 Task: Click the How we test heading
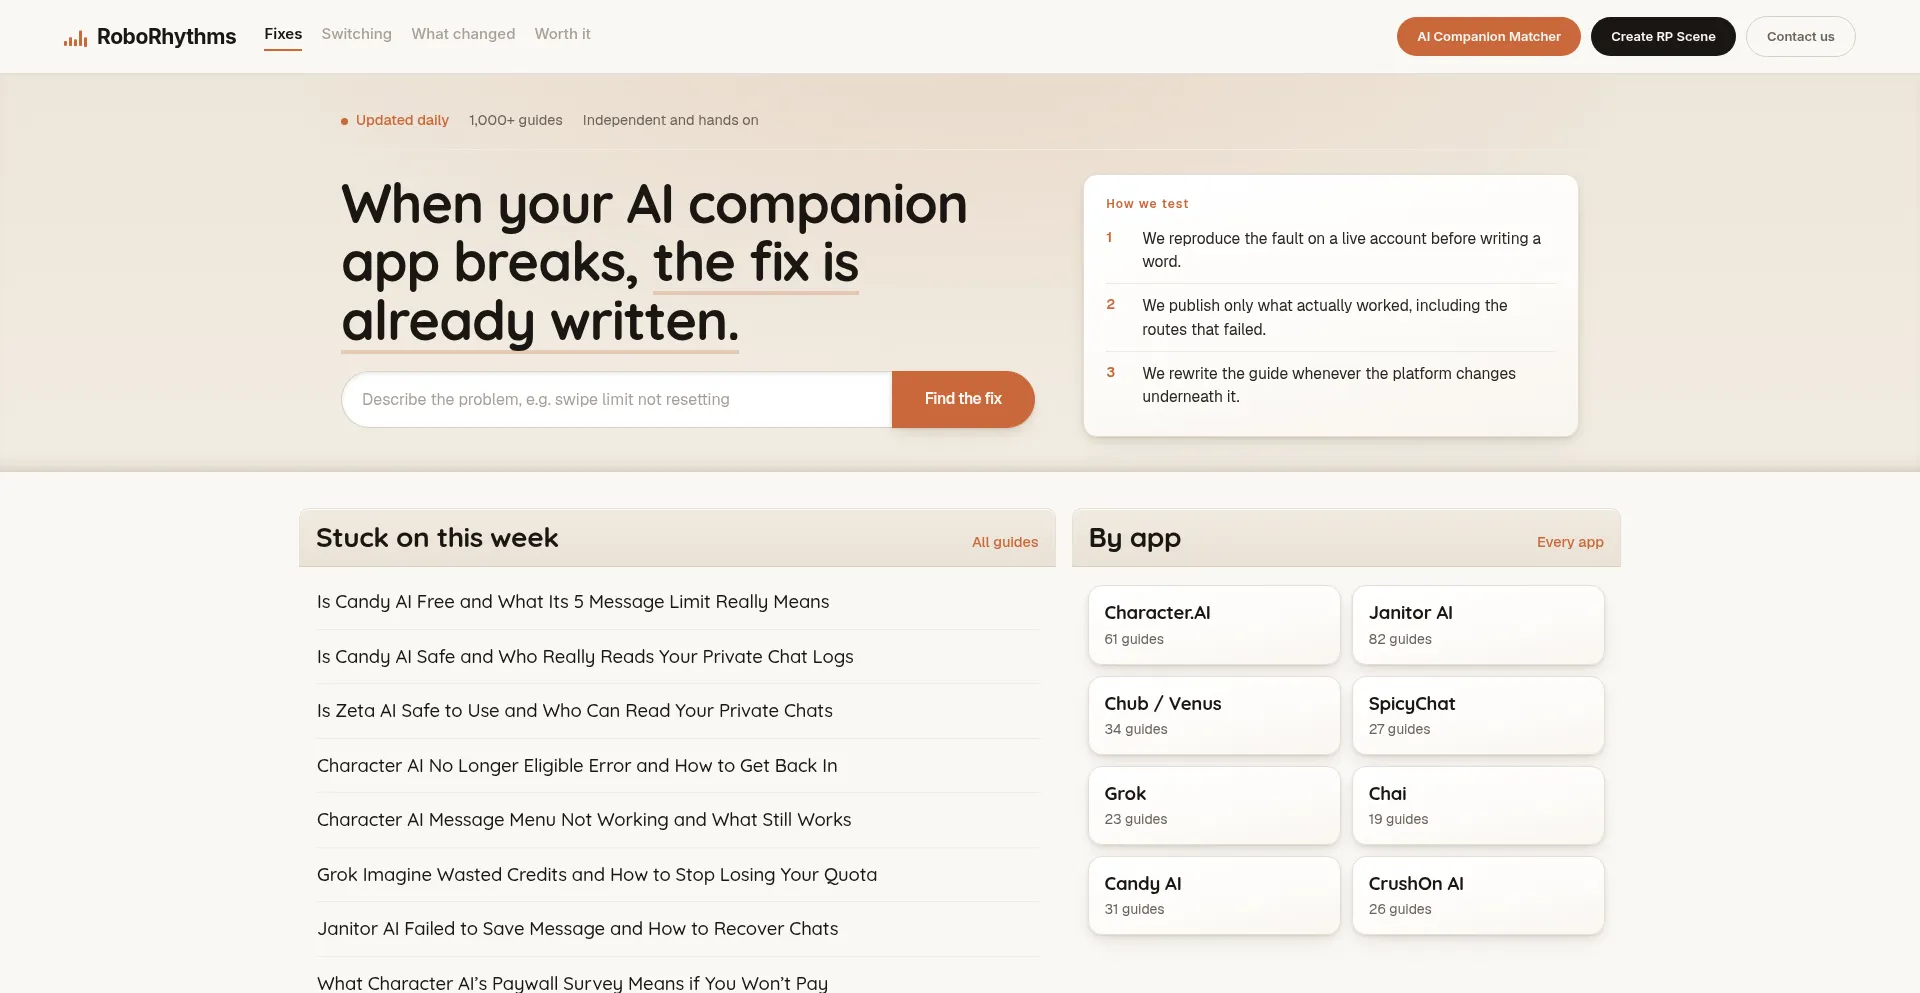[1147, 204]
